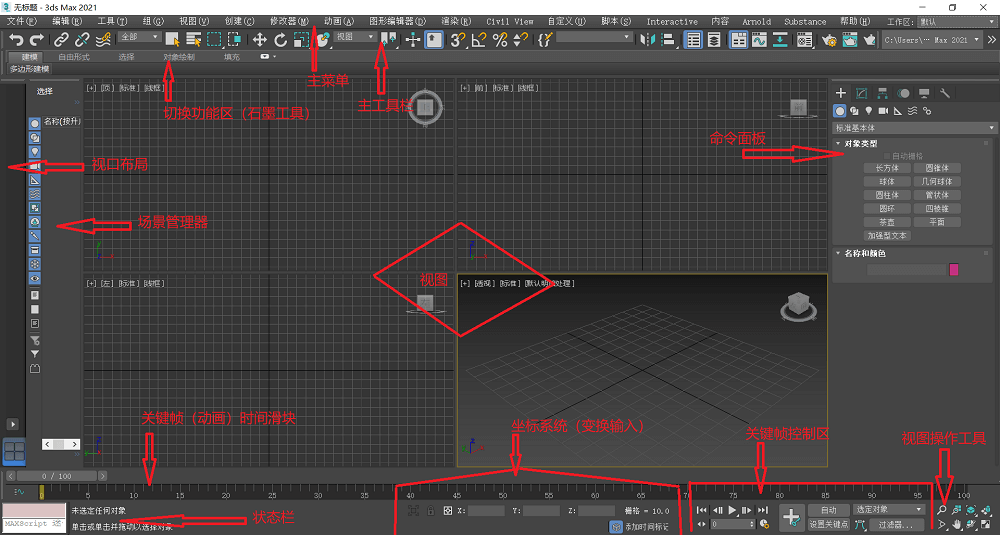Activate the Select and Rotate tool
The width and height of the screenshot is (1000, 535).
pos(281,40)
